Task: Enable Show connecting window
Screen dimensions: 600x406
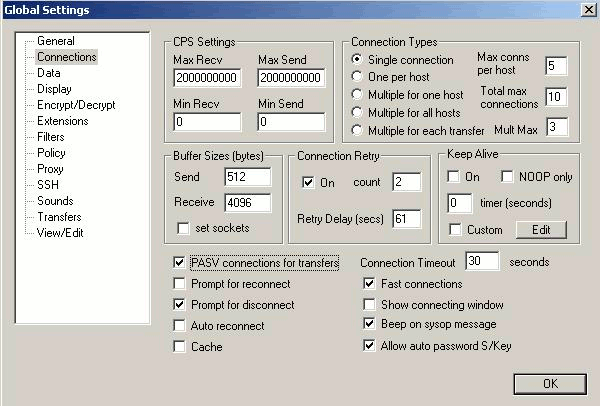Action: tap(370, 305)
